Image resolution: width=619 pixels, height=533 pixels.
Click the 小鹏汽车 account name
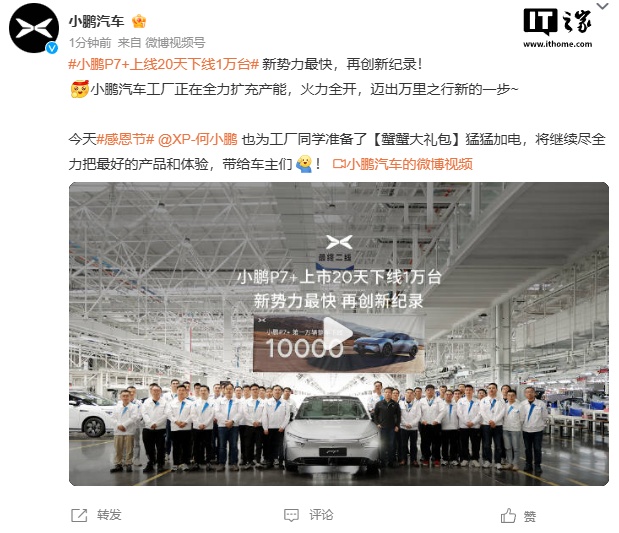97,21
